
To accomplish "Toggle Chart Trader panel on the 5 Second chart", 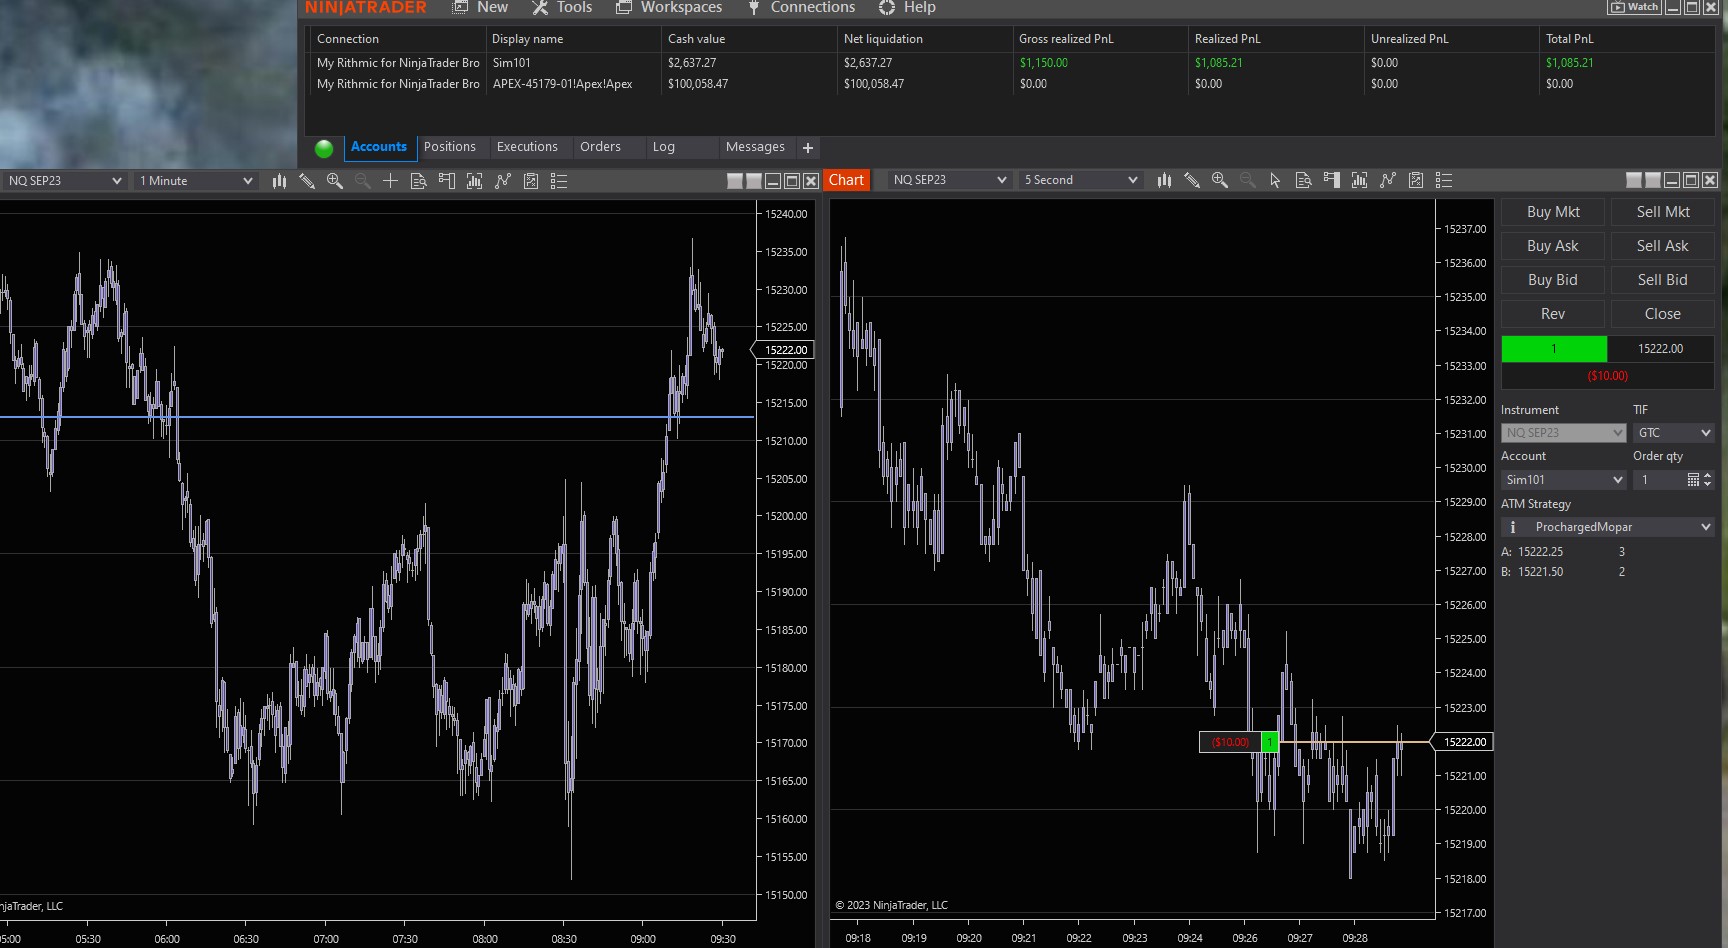I will pos(1331,180).
